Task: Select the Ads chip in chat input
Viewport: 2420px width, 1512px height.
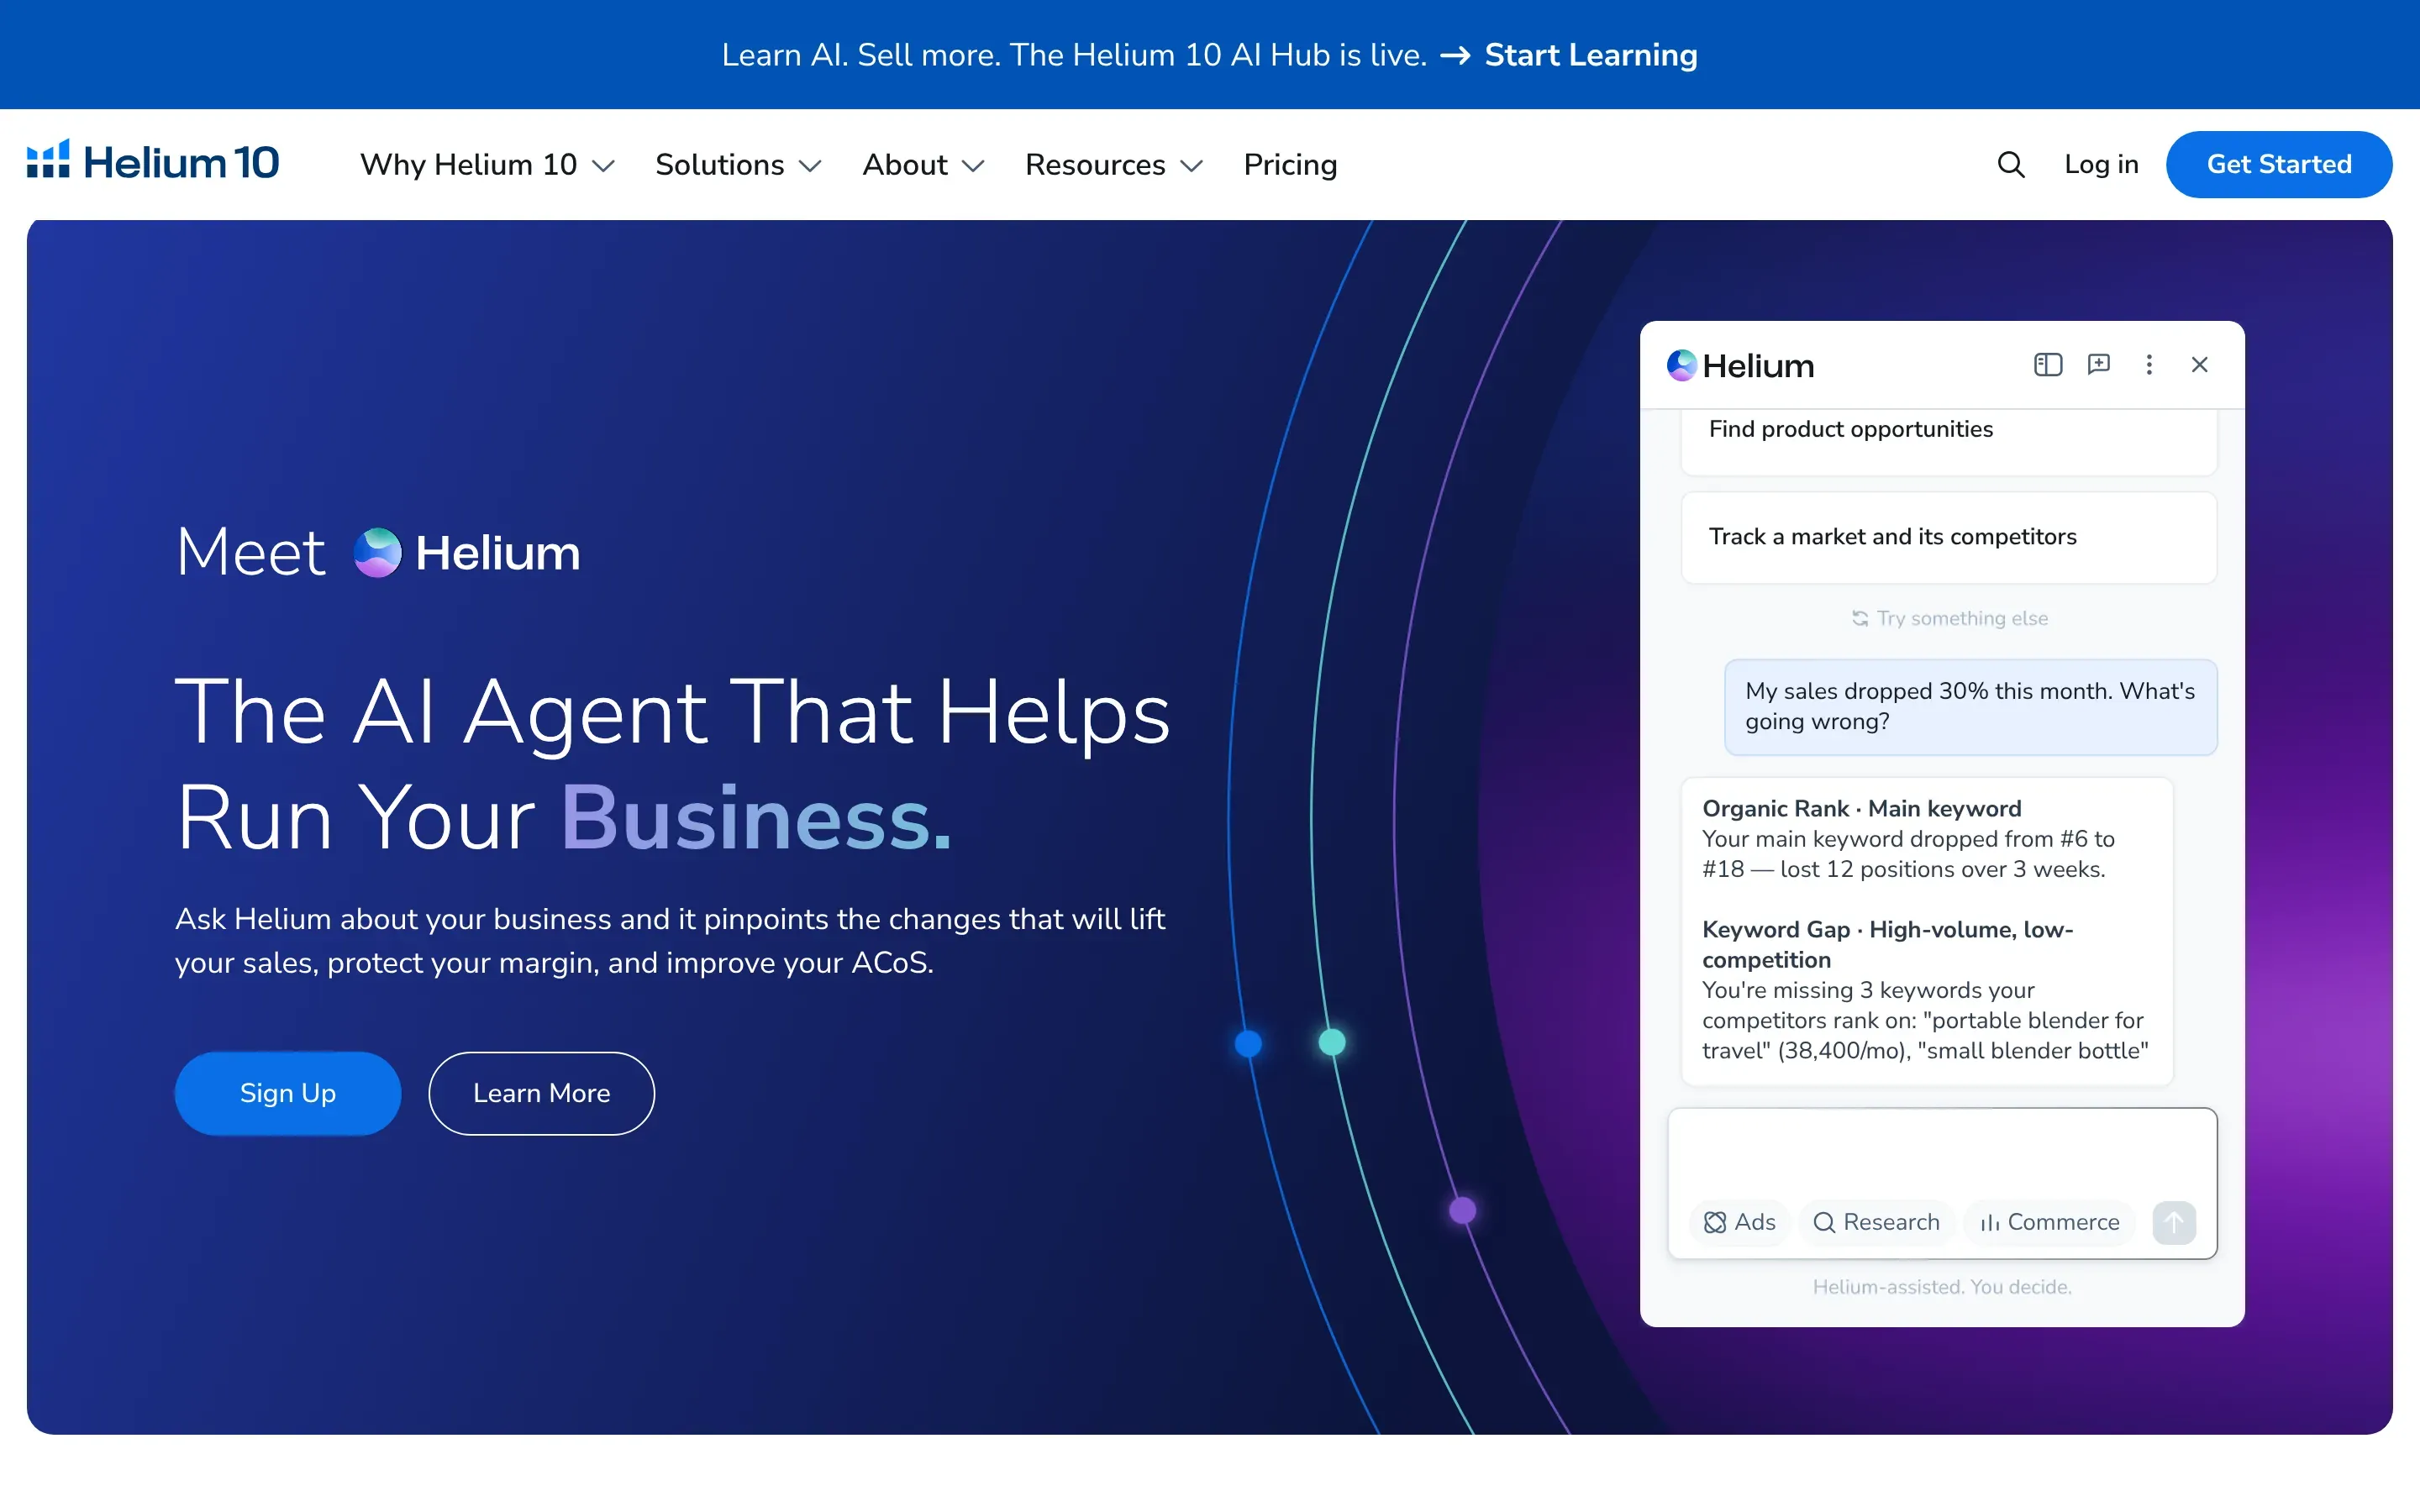Action: coord(1739,1222)
